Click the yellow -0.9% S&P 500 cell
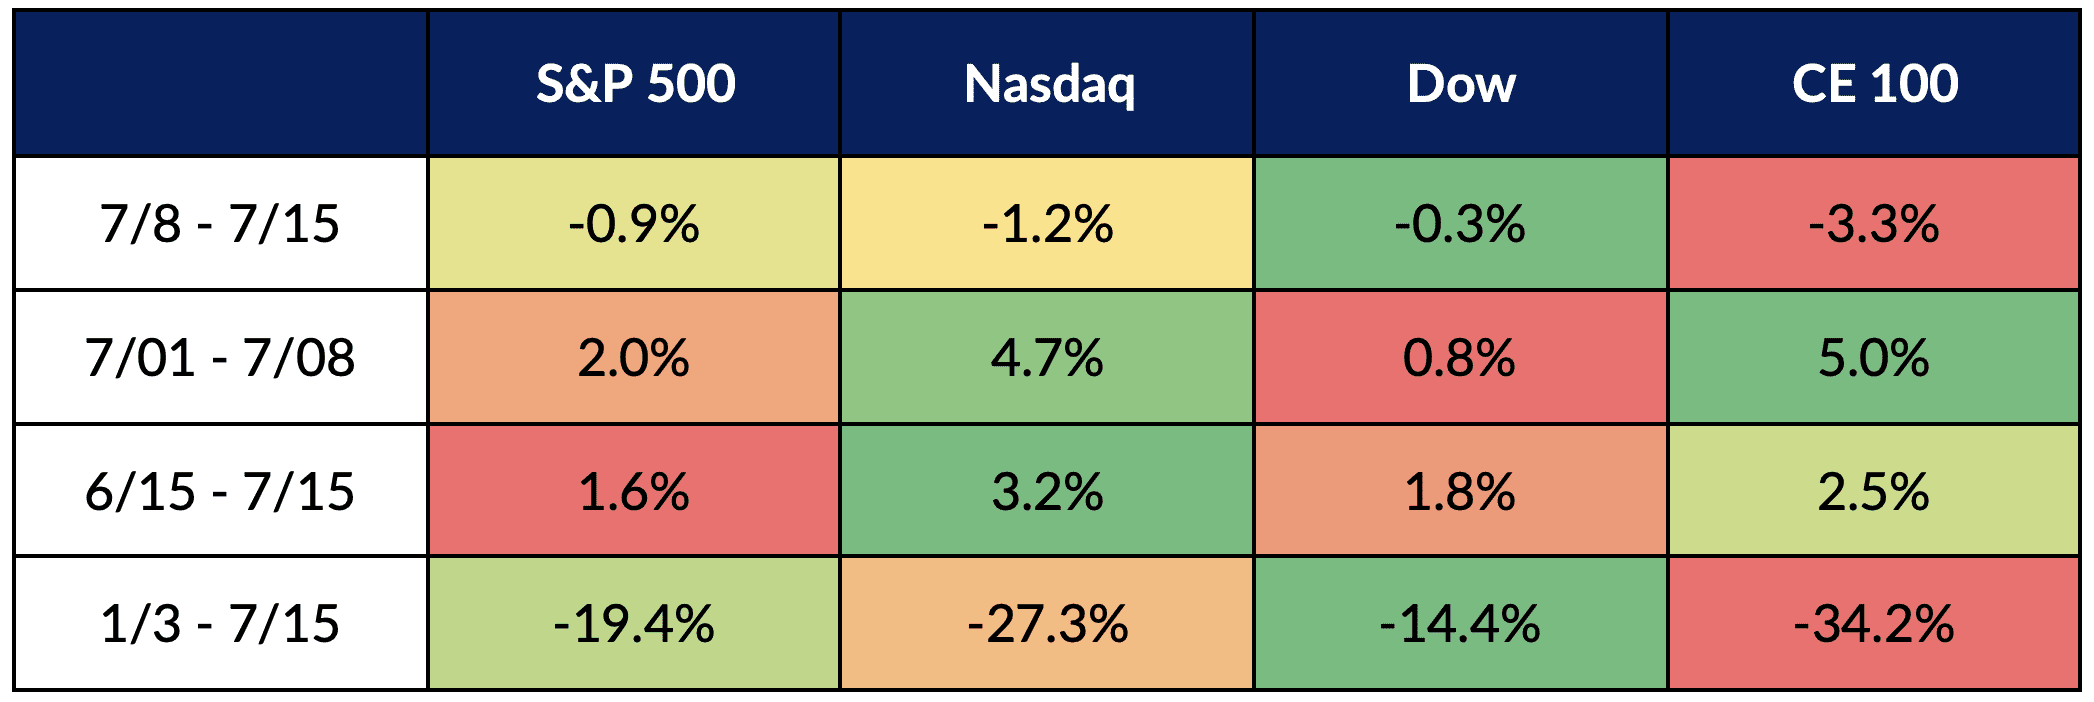Image resolution: width=2094 pixels, height=702 pixels. [634, 223]
